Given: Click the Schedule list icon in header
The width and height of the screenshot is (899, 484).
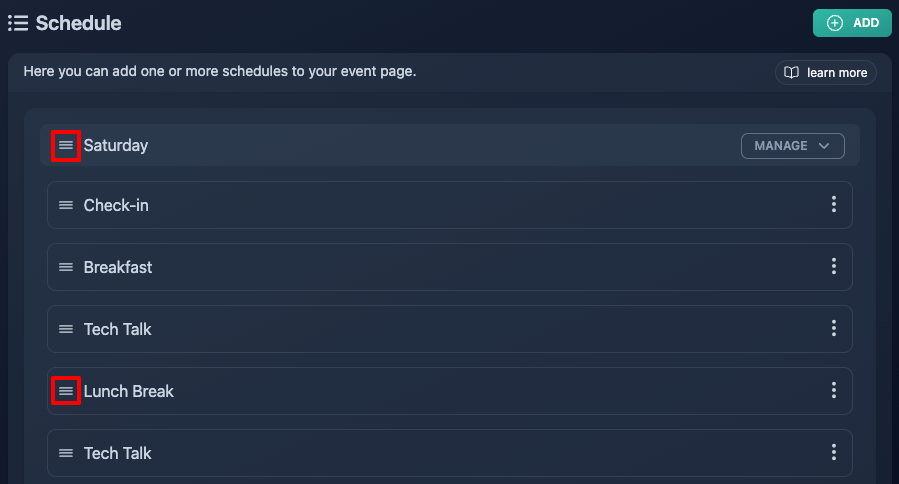Looking at the screenshot, I should pyautogui.click(x=18, y=23).
